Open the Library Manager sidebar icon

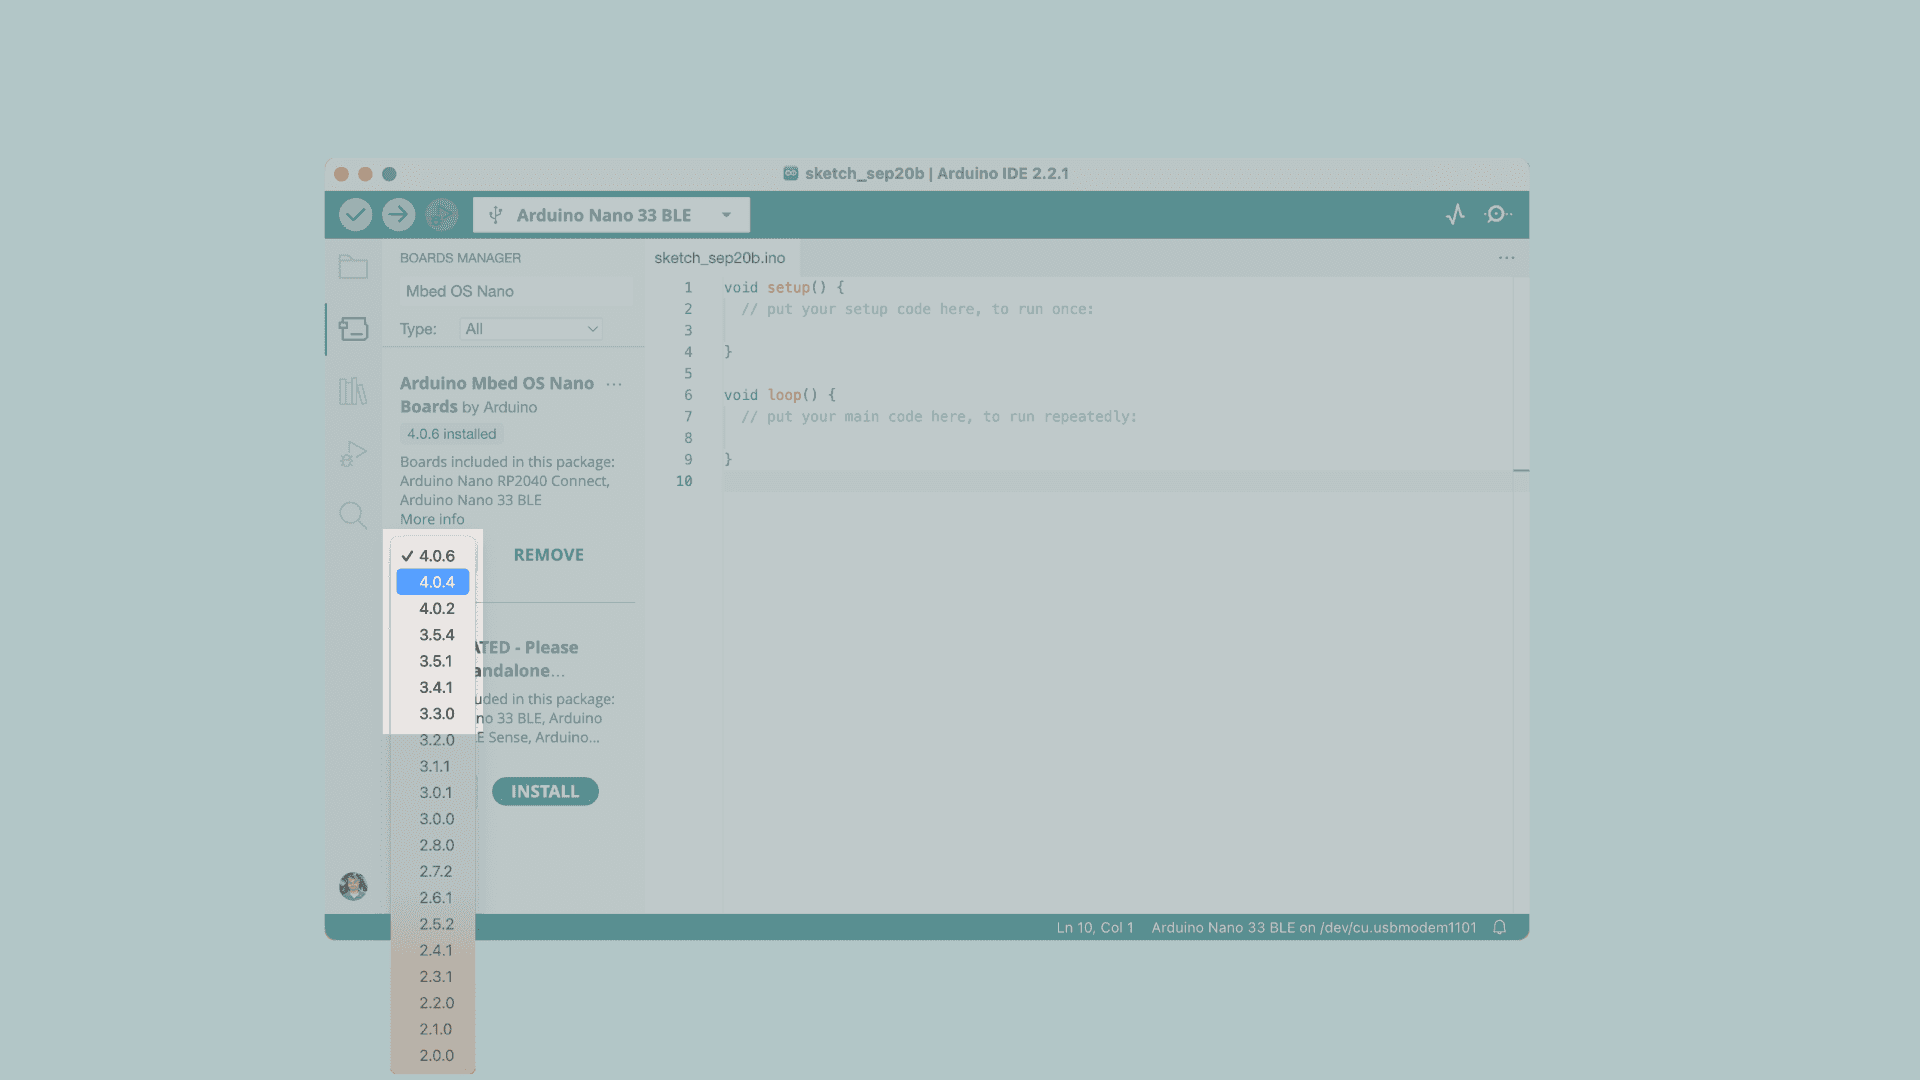(353, 391)
